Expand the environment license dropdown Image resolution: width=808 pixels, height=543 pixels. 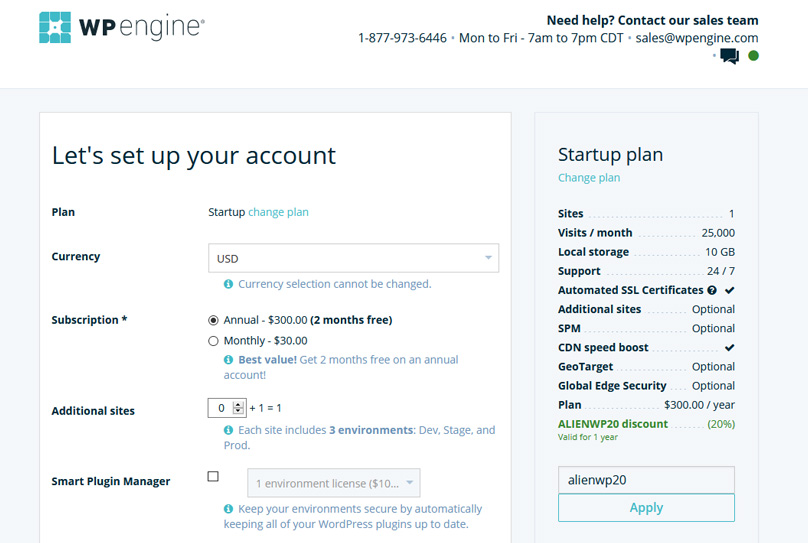(334, 483)
